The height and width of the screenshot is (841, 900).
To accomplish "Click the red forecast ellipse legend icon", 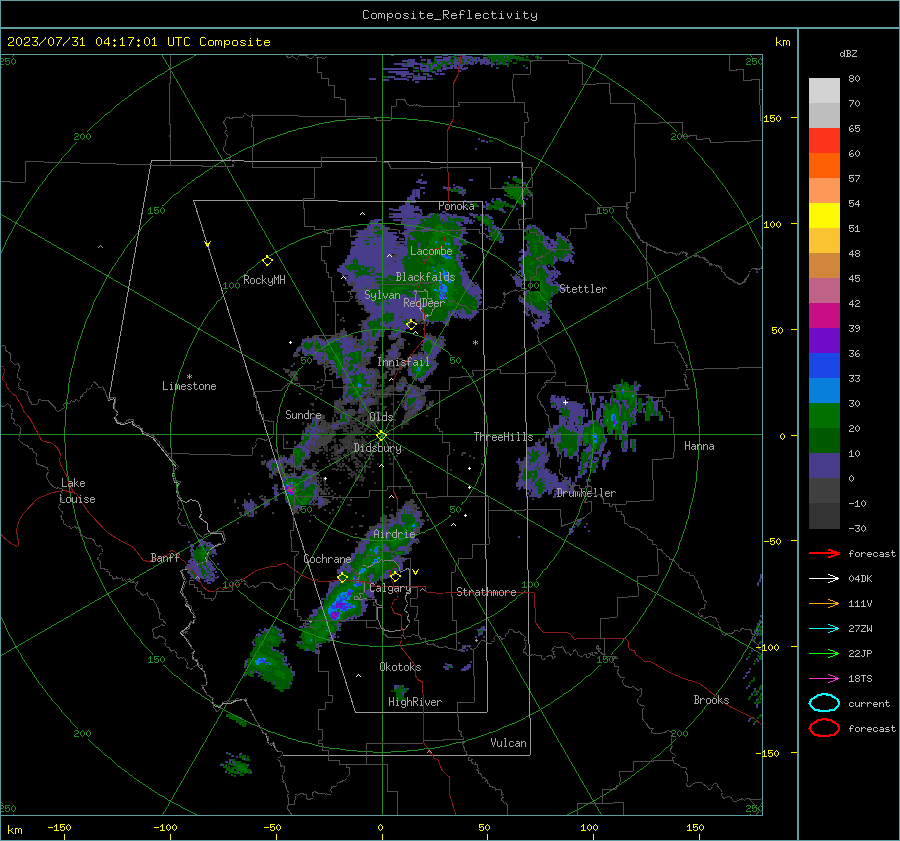I will pos(824,728).
